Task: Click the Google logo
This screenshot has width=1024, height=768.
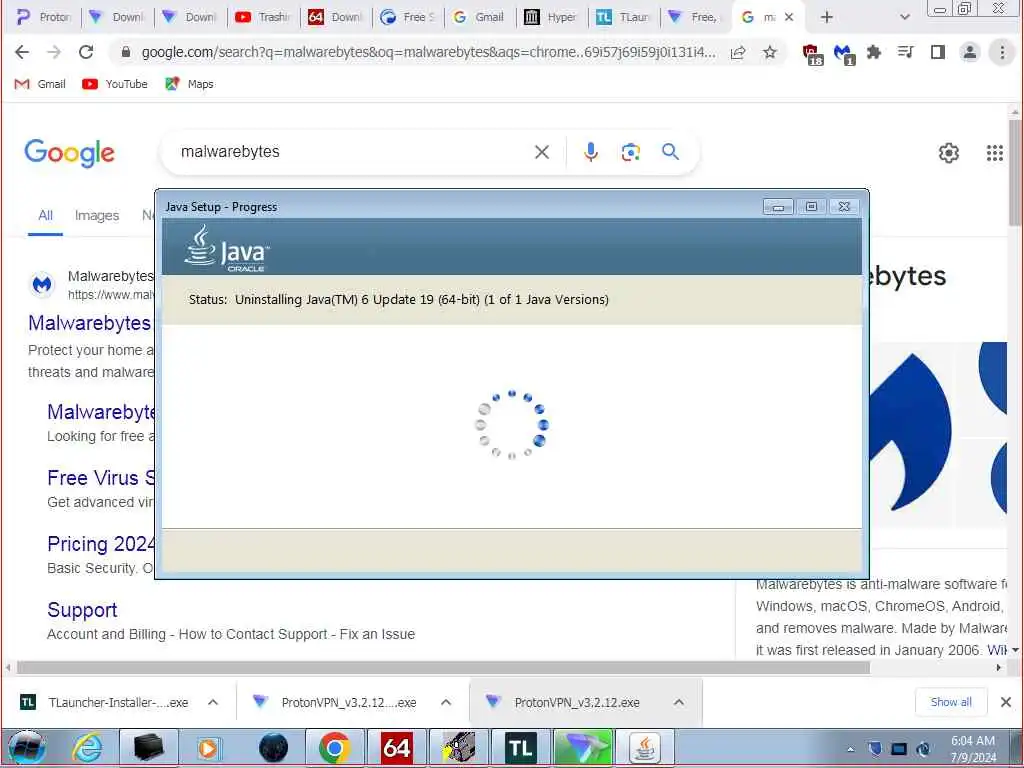Action: [x=69, y=153]
